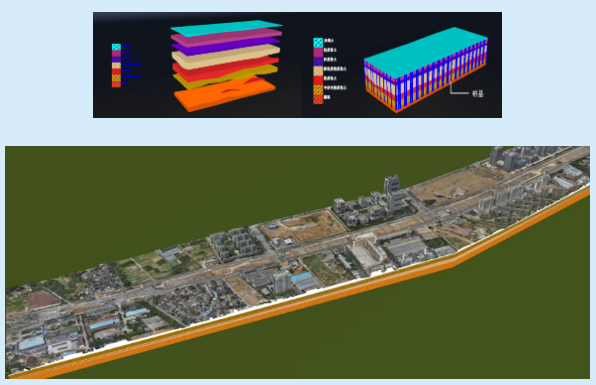Click the 桩基 callout label
596x385 pixels.
477,93
